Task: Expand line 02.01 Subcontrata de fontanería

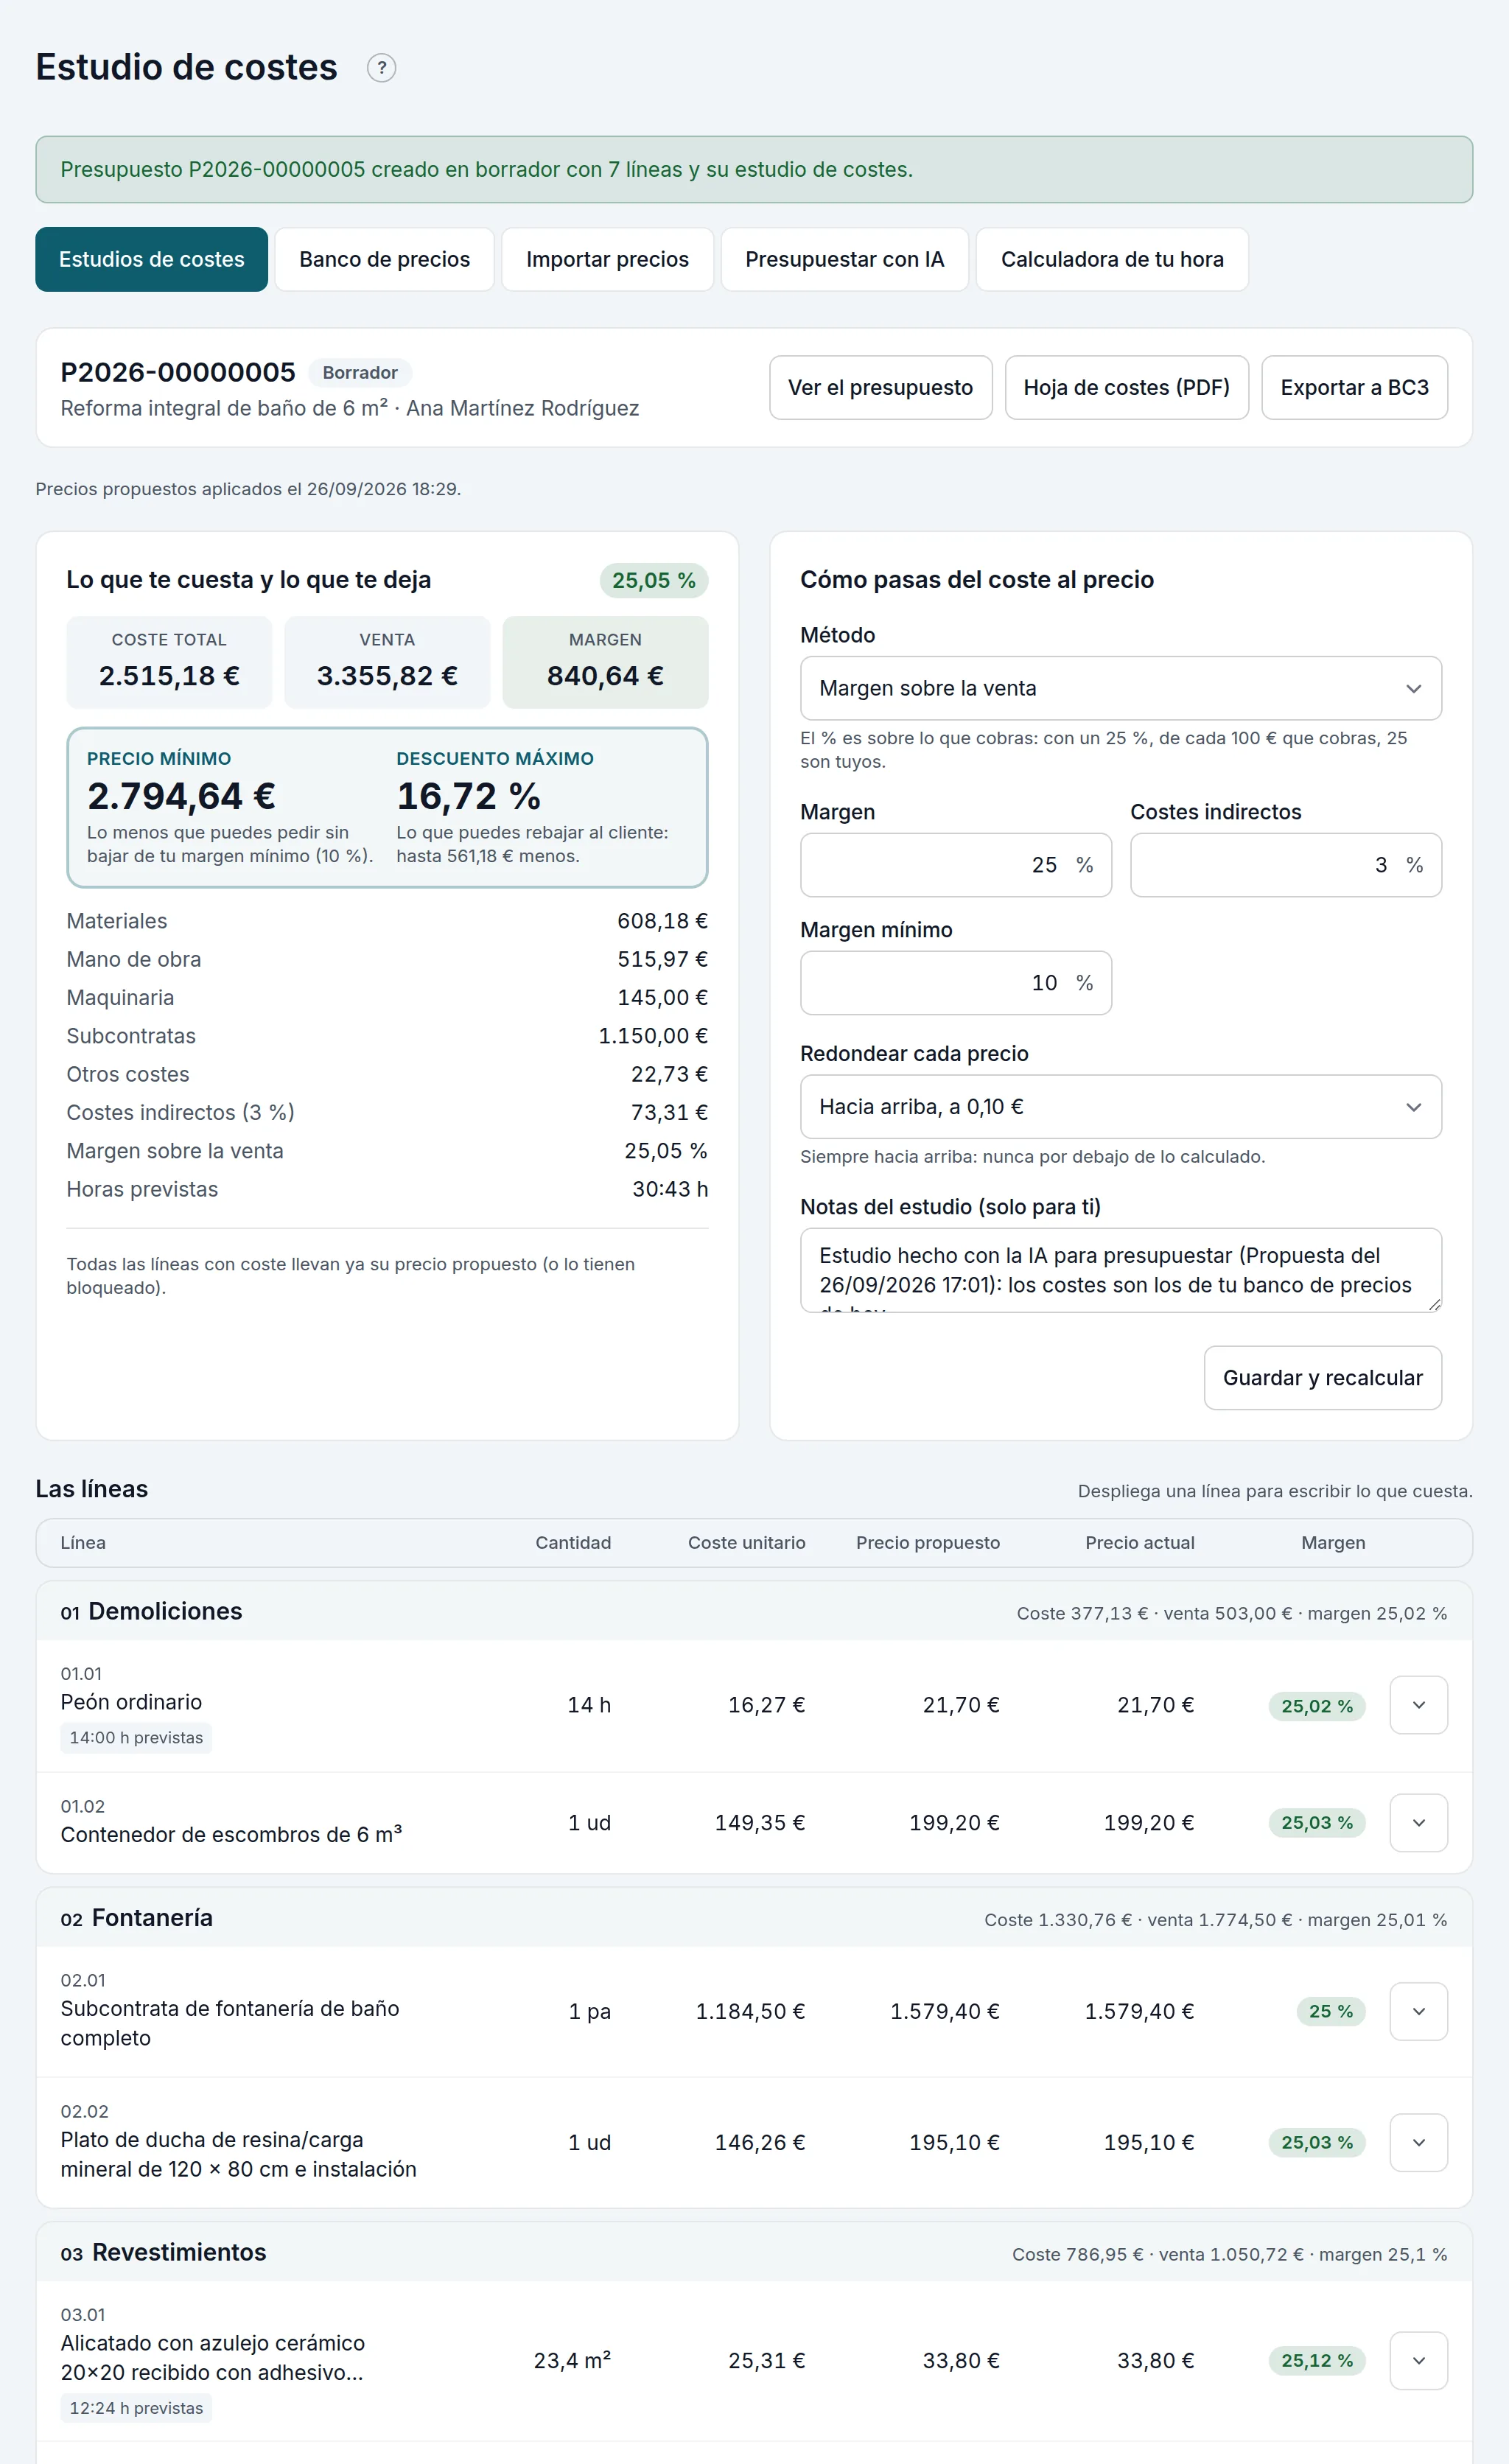Action: tap(1418, 2011)
